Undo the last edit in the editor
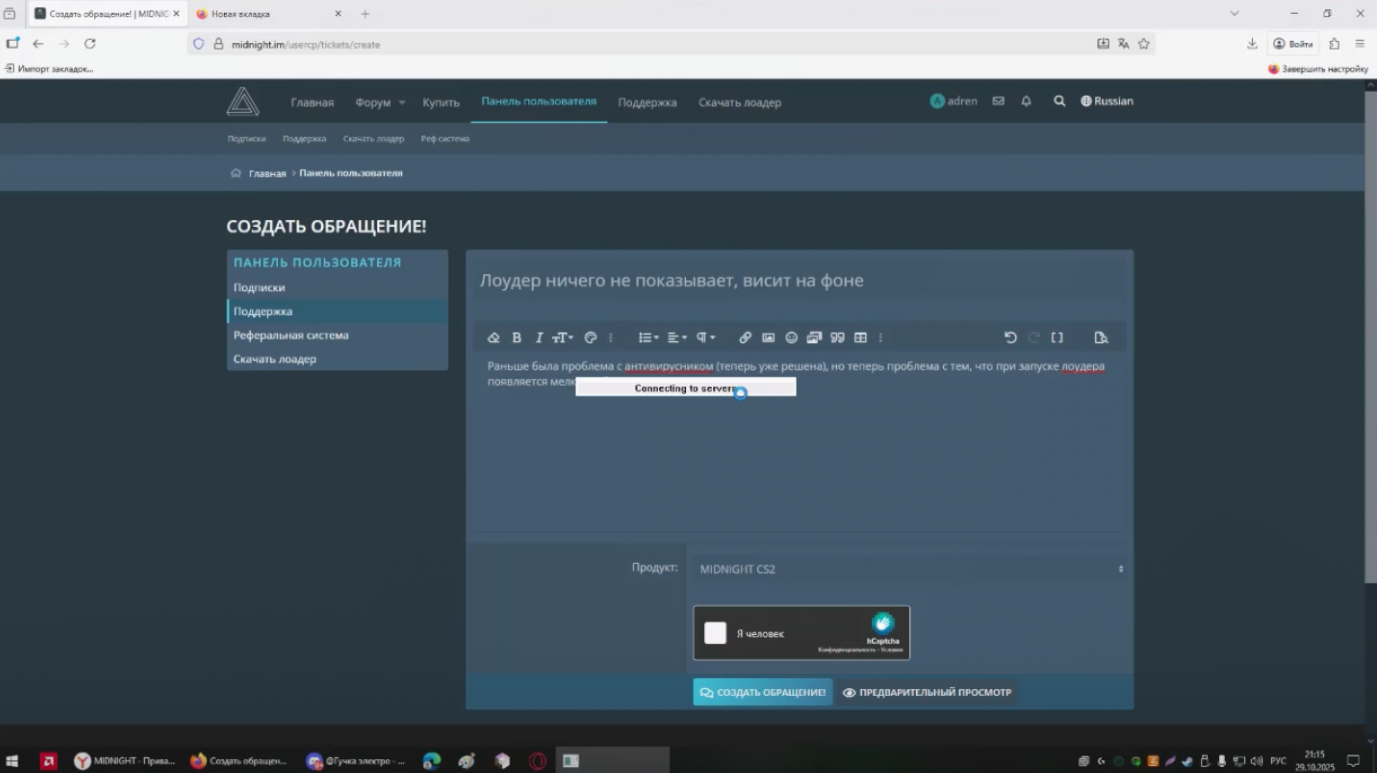Image resolution: width=1377 pixels, height=773 pixels. 1010,338
